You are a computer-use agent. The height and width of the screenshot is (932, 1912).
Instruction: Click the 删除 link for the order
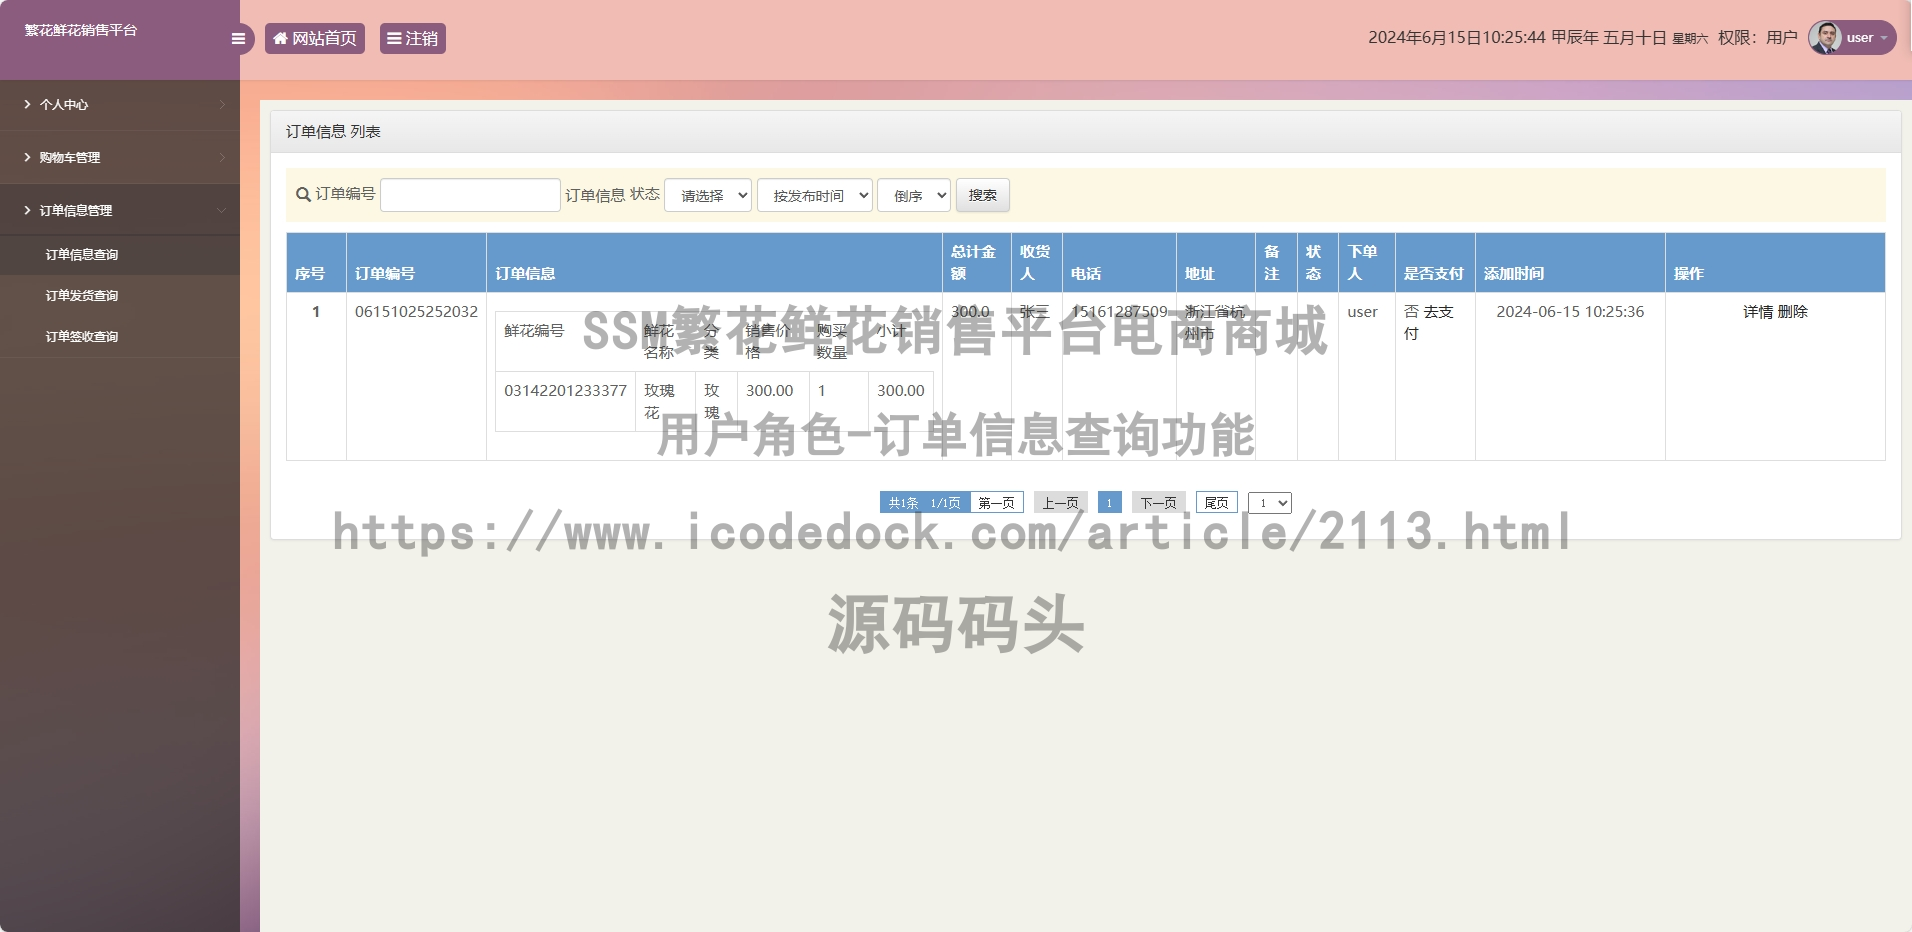pos(1793,312)
